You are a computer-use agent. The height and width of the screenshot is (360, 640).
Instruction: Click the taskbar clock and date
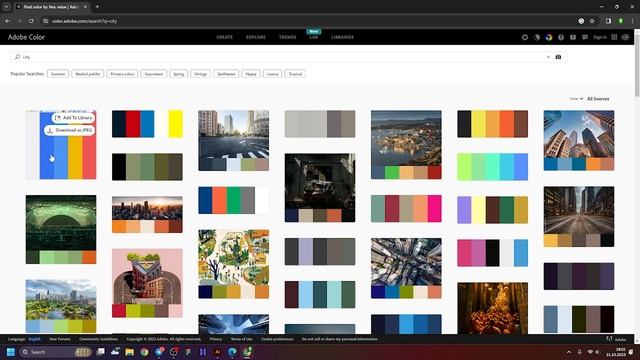[616, 352]
